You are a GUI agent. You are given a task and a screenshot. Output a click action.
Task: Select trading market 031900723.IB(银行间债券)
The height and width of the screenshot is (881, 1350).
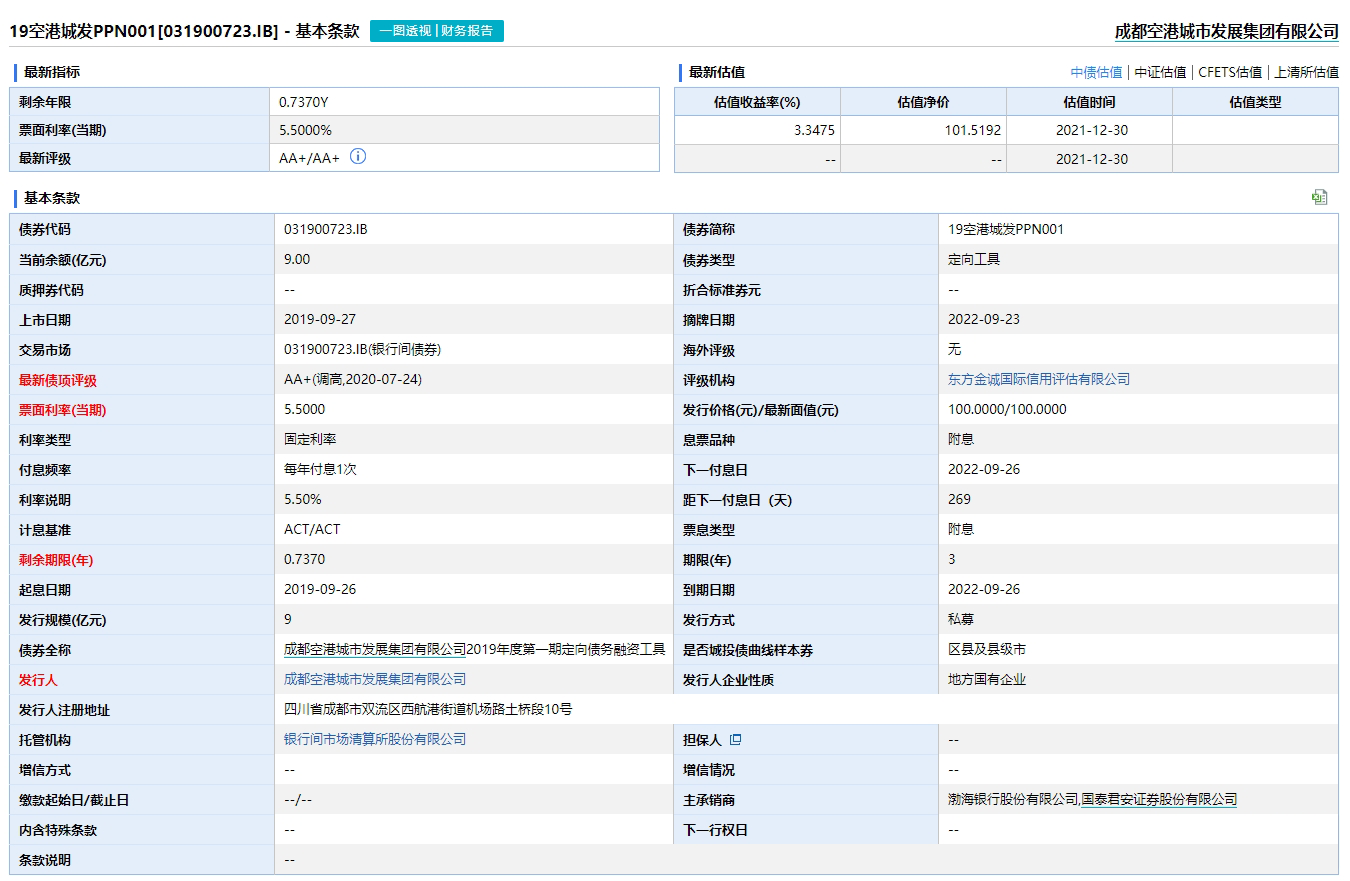363,349
